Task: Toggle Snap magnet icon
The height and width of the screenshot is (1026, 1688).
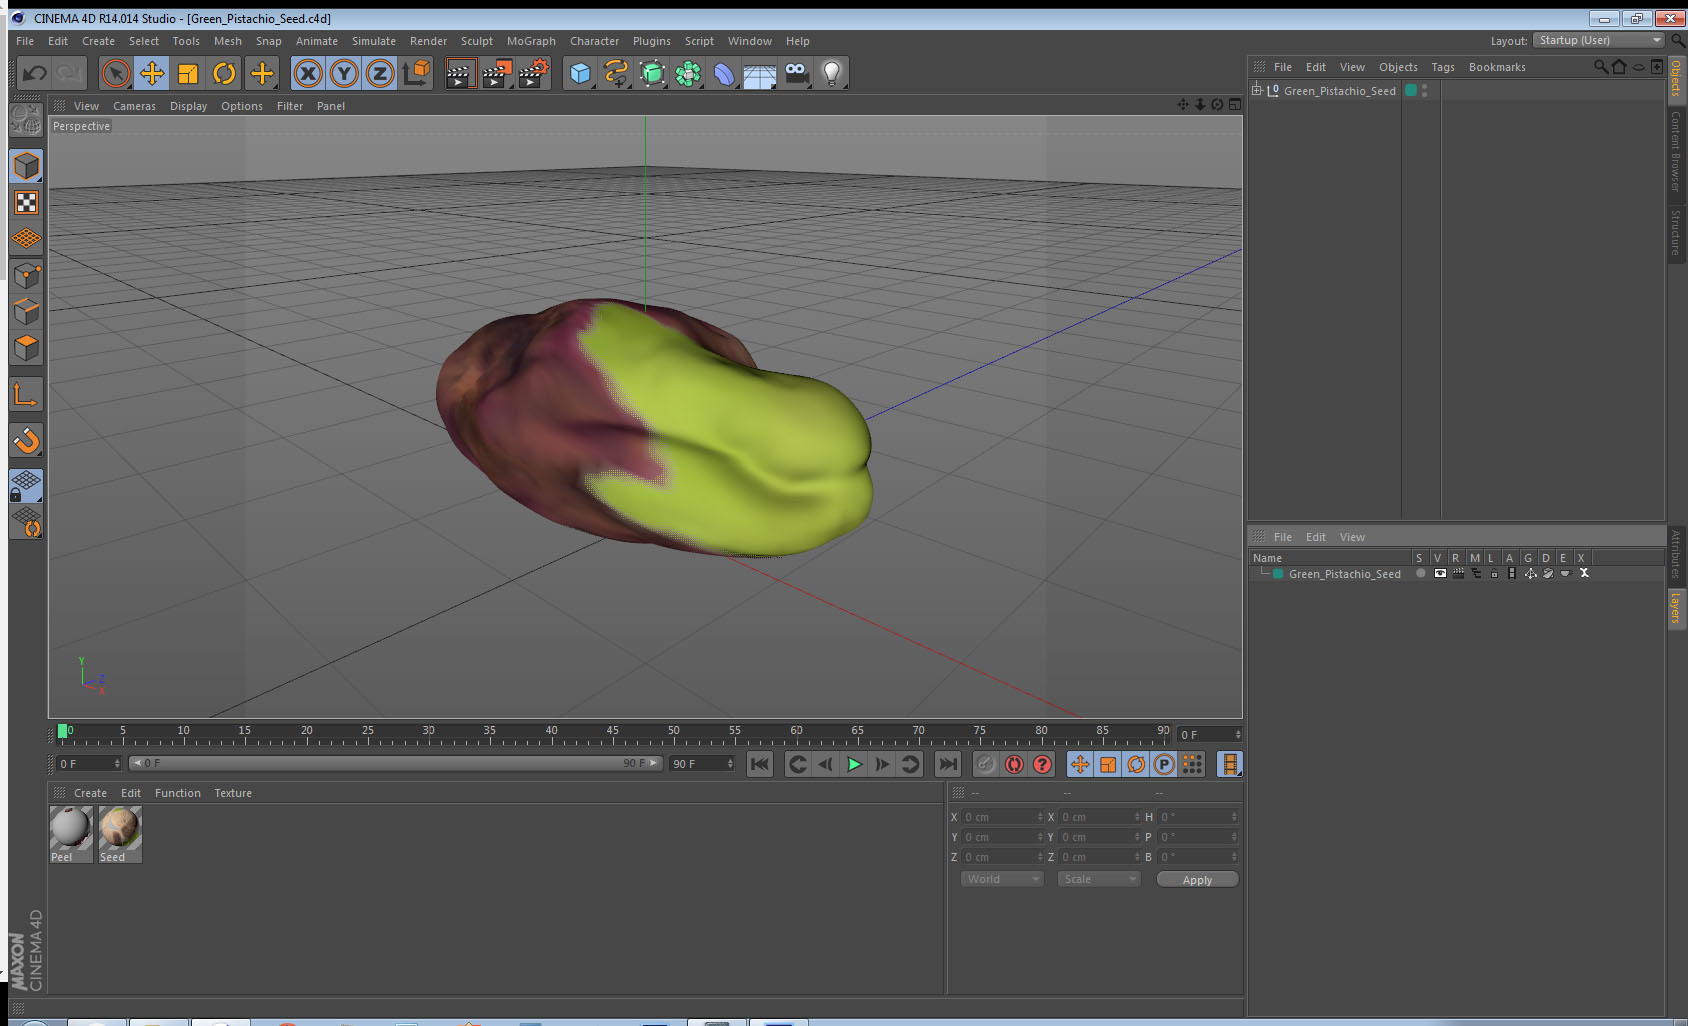Action: pos(26,440)
